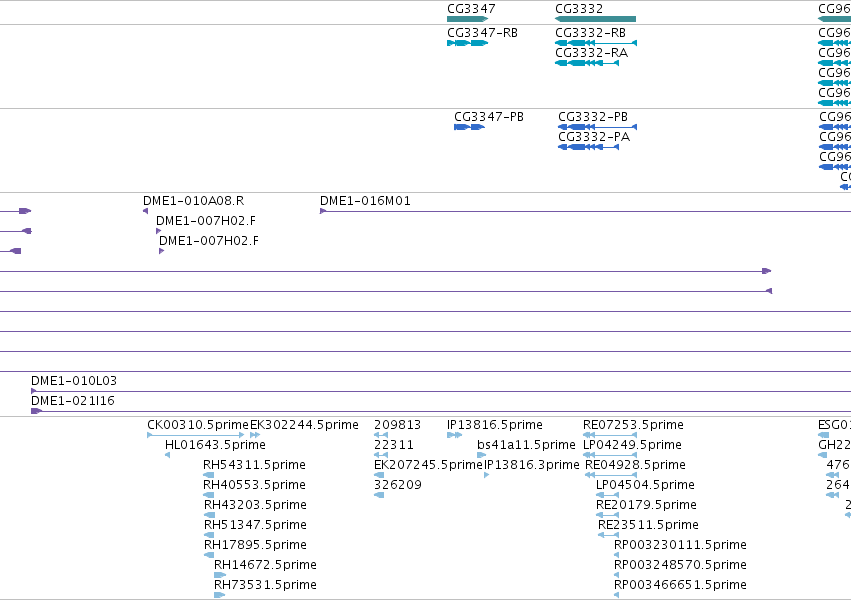
Task: Select the CG3347-PB protein feature
Action: (x=469, y=127)
